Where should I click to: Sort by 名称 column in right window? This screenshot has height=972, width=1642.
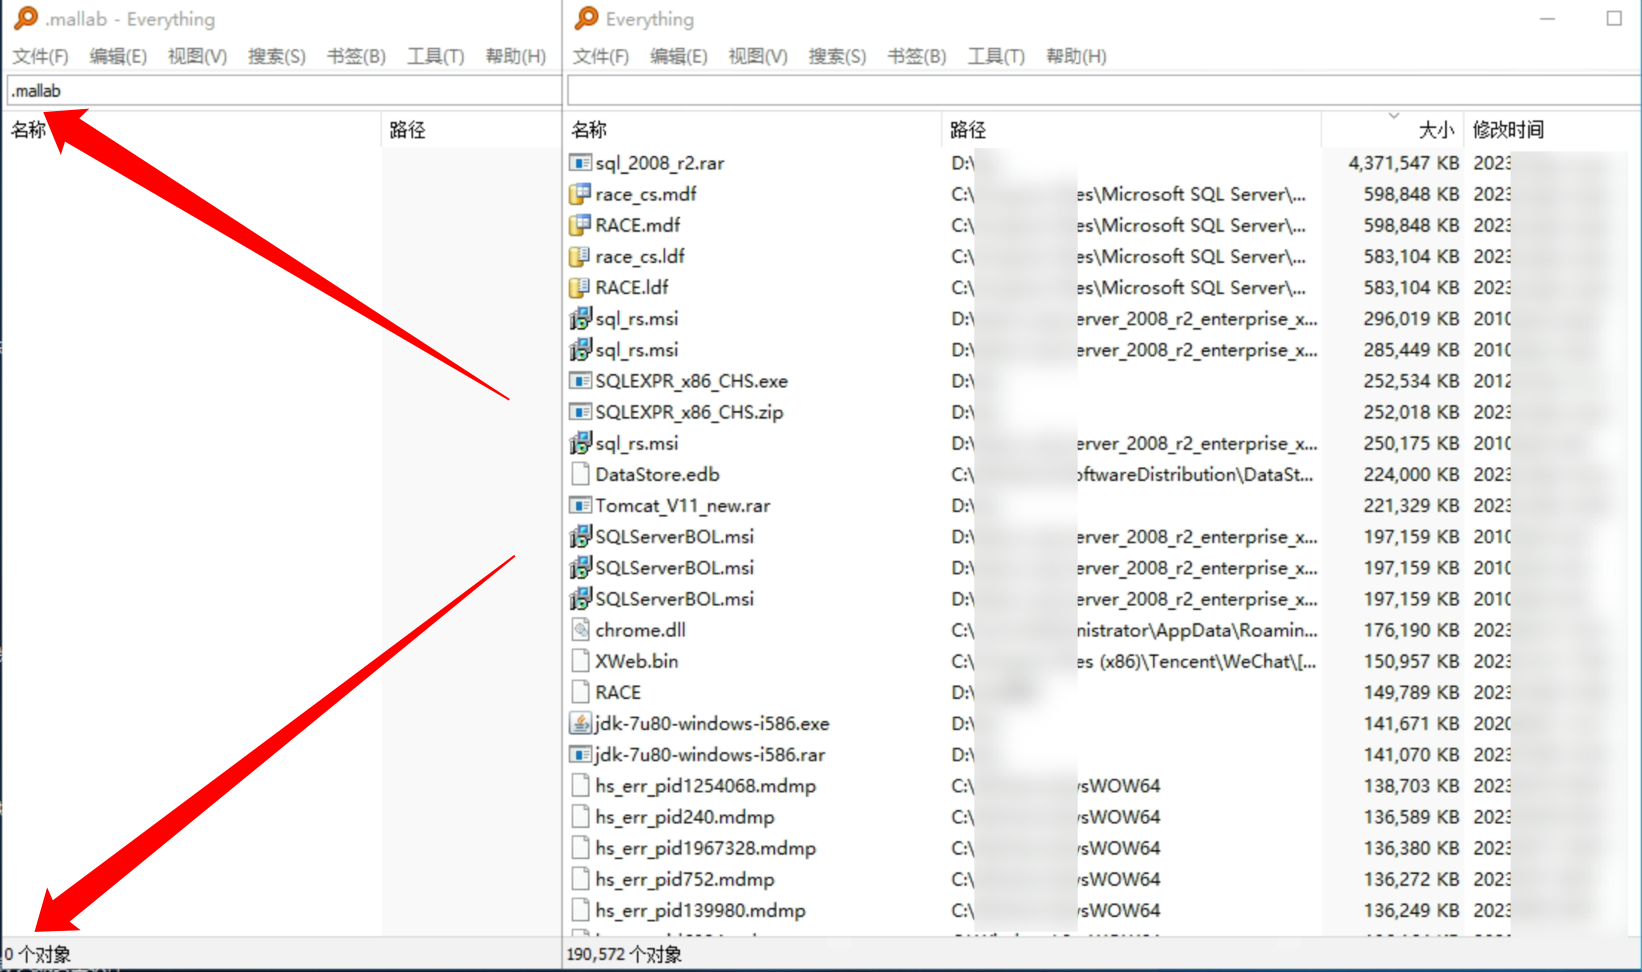[752, 129]
